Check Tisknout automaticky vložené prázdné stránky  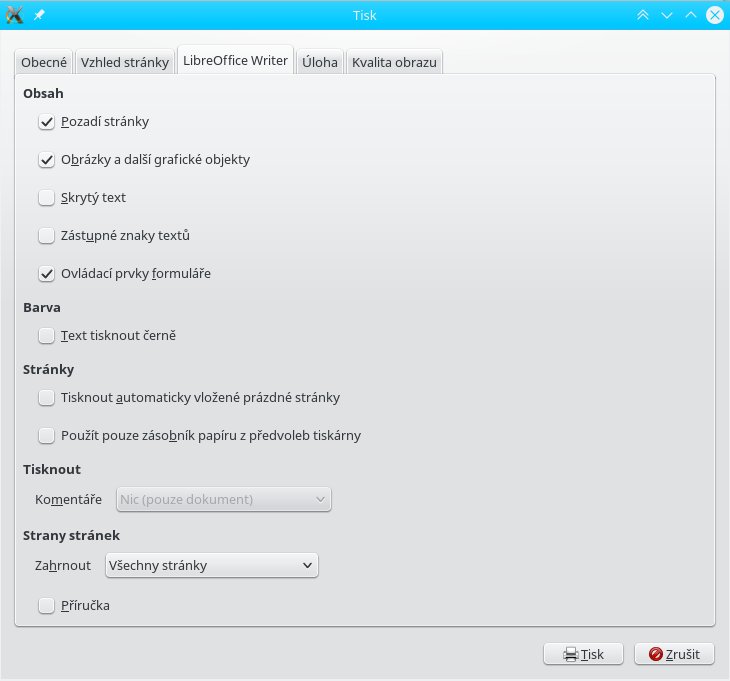click(47, 398)
